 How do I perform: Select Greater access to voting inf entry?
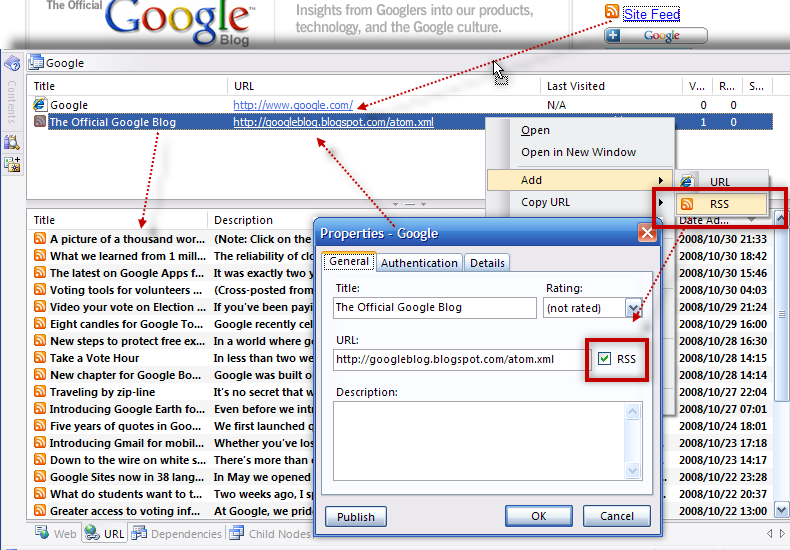point(125,511)
